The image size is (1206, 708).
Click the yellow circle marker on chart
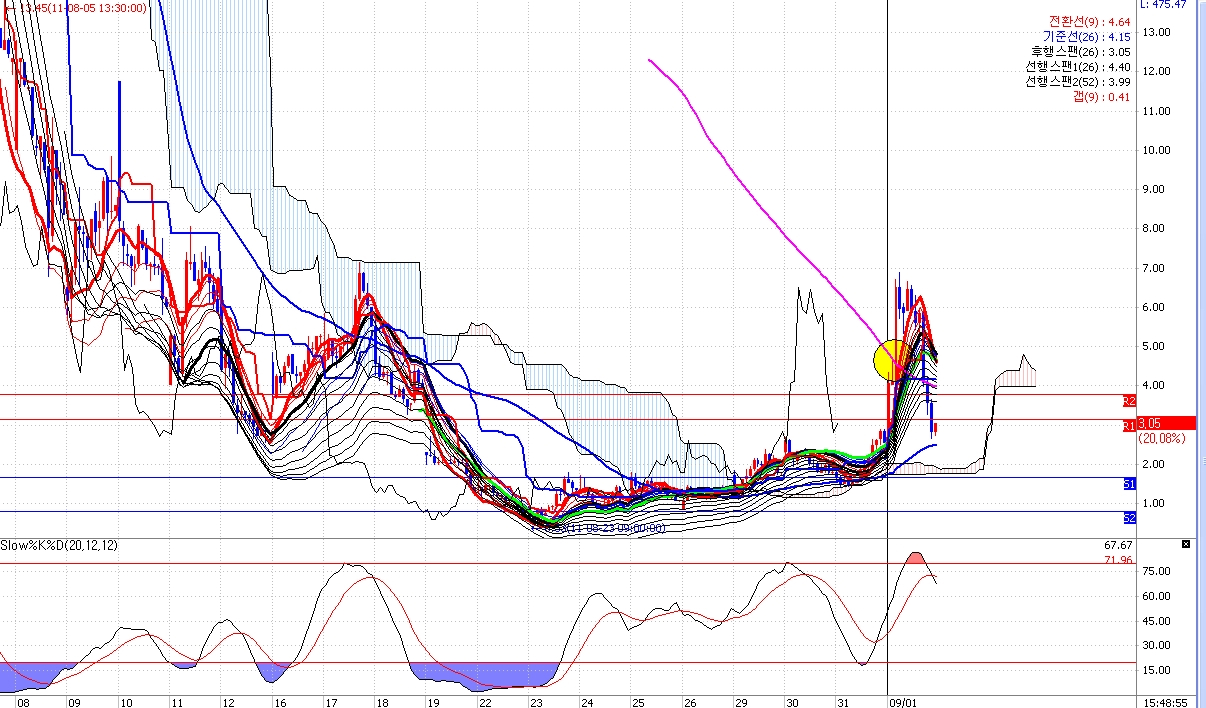(x=892, y=360)
